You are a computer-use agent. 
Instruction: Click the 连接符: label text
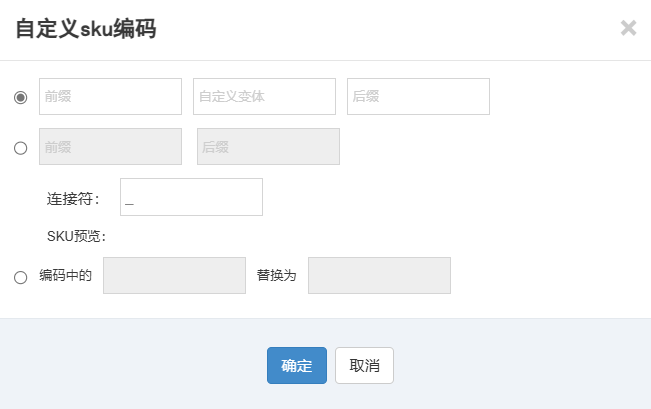73,199
